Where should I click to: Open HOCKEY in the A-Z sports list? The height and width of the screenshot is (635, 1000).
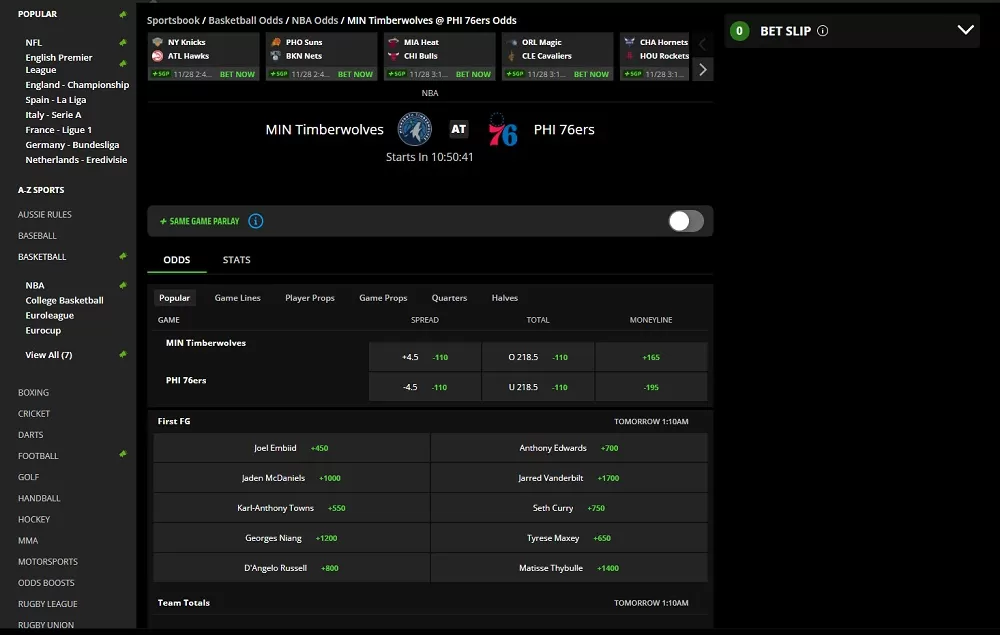tap(34, 519)
